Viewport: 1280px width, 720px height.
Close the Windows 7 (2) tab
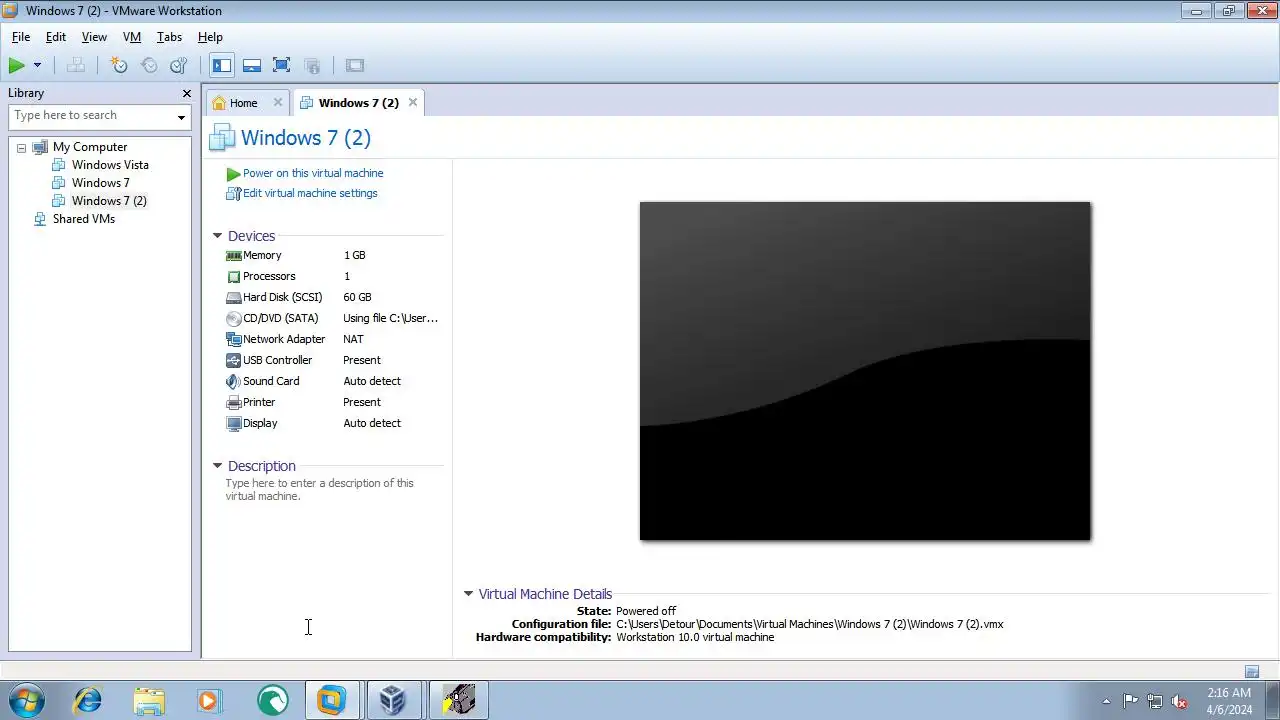[x=412, y=102]
